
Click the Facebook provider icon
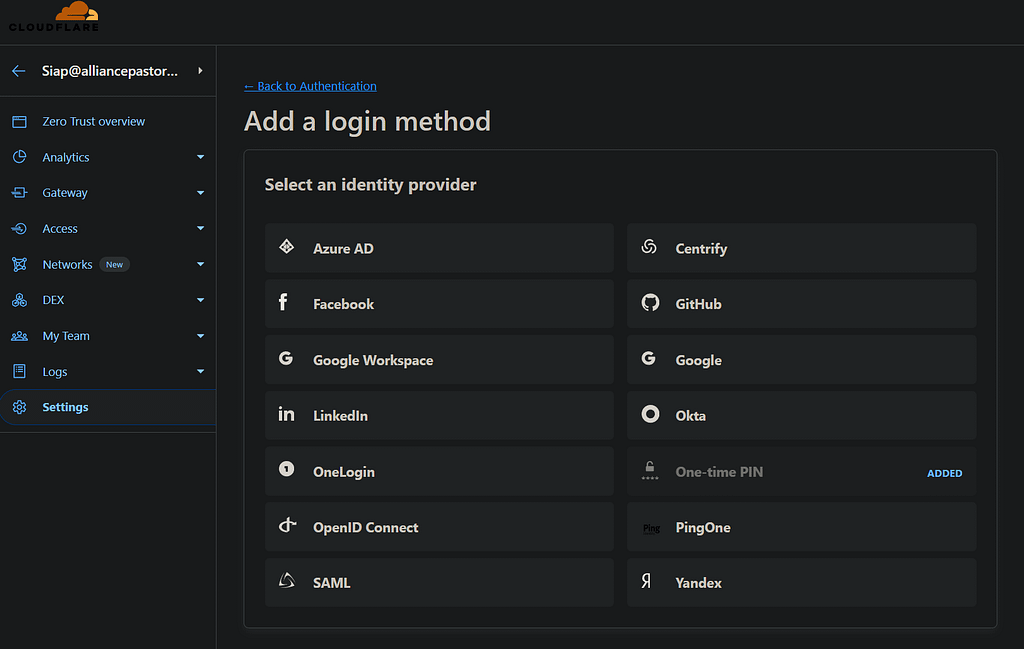(x=285, y=303)
